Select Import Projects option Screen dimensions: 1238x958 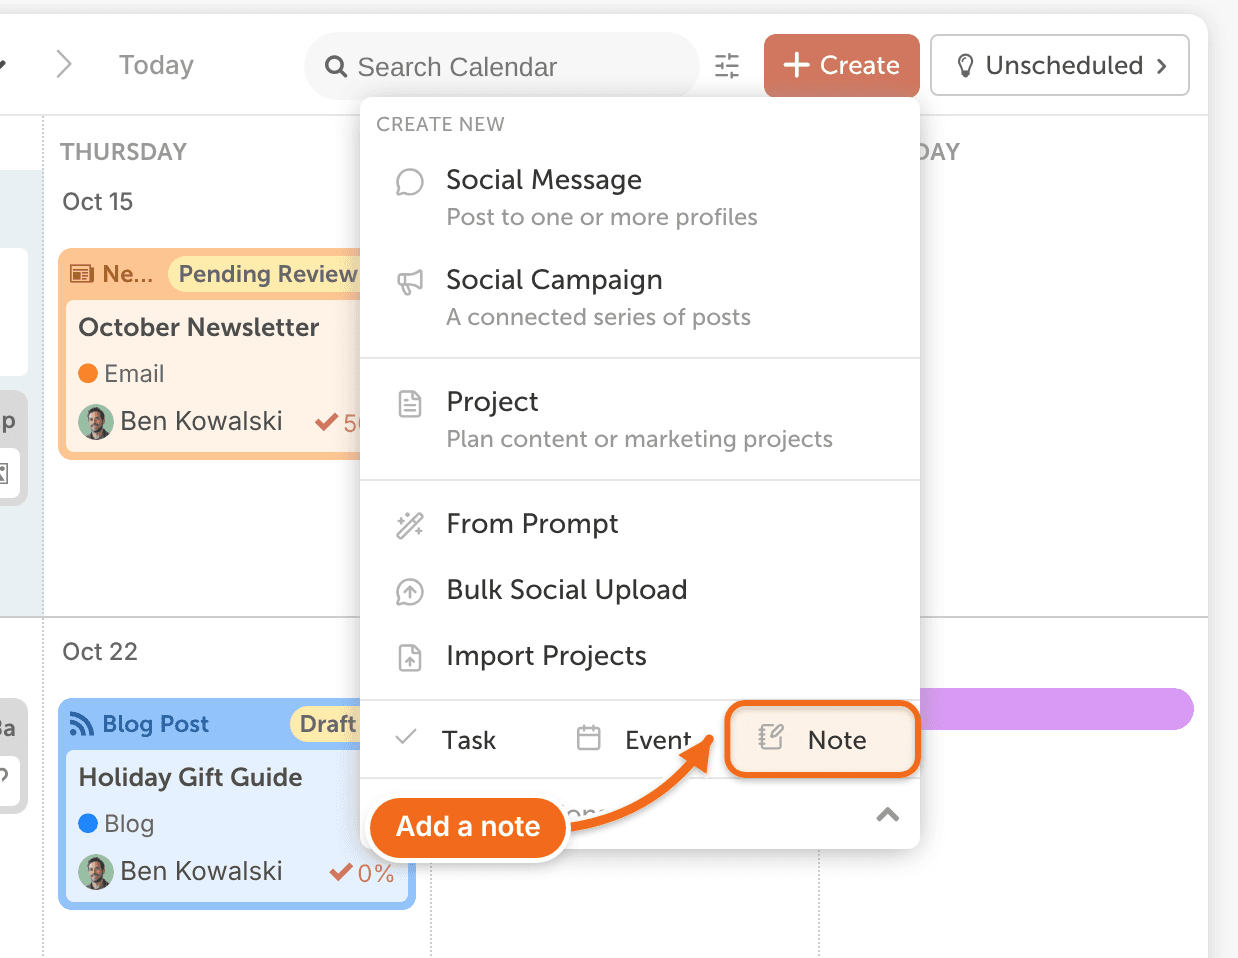click(x=640, y=656)
